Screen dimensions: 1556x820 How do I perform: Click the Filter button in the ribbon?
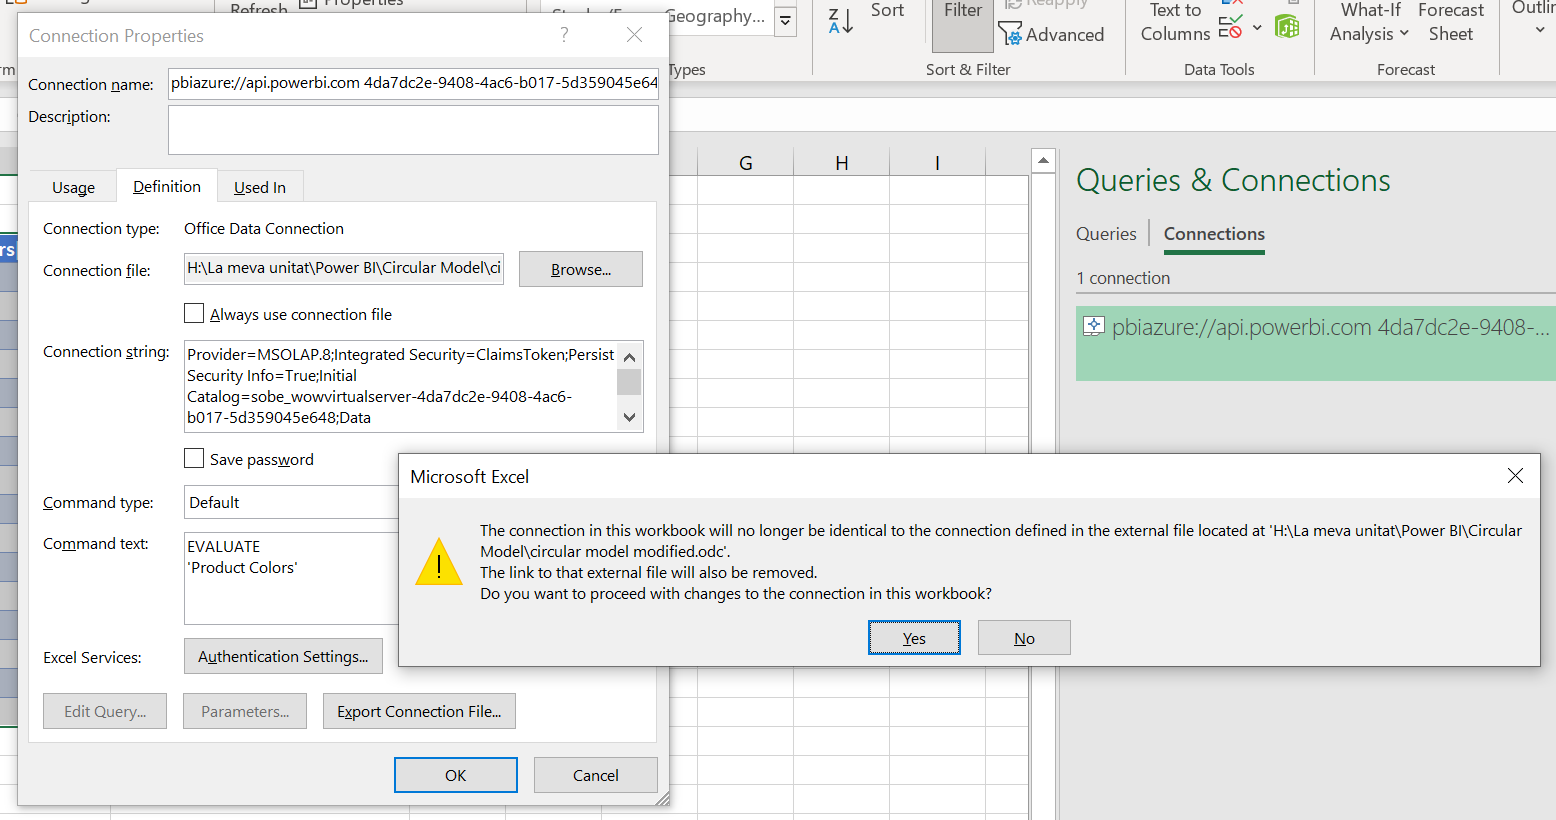[962, 20]
